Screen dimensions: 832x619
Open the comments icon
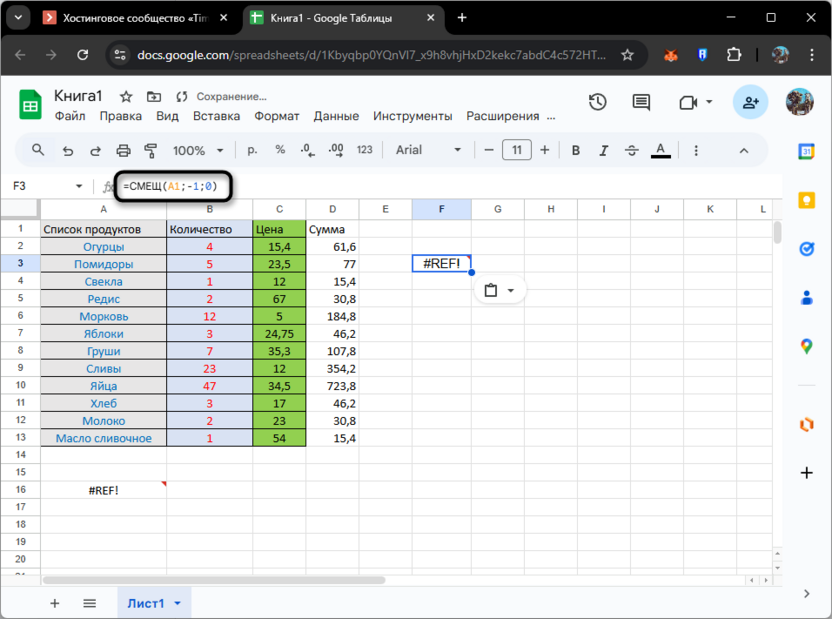[x=641, y=102]
